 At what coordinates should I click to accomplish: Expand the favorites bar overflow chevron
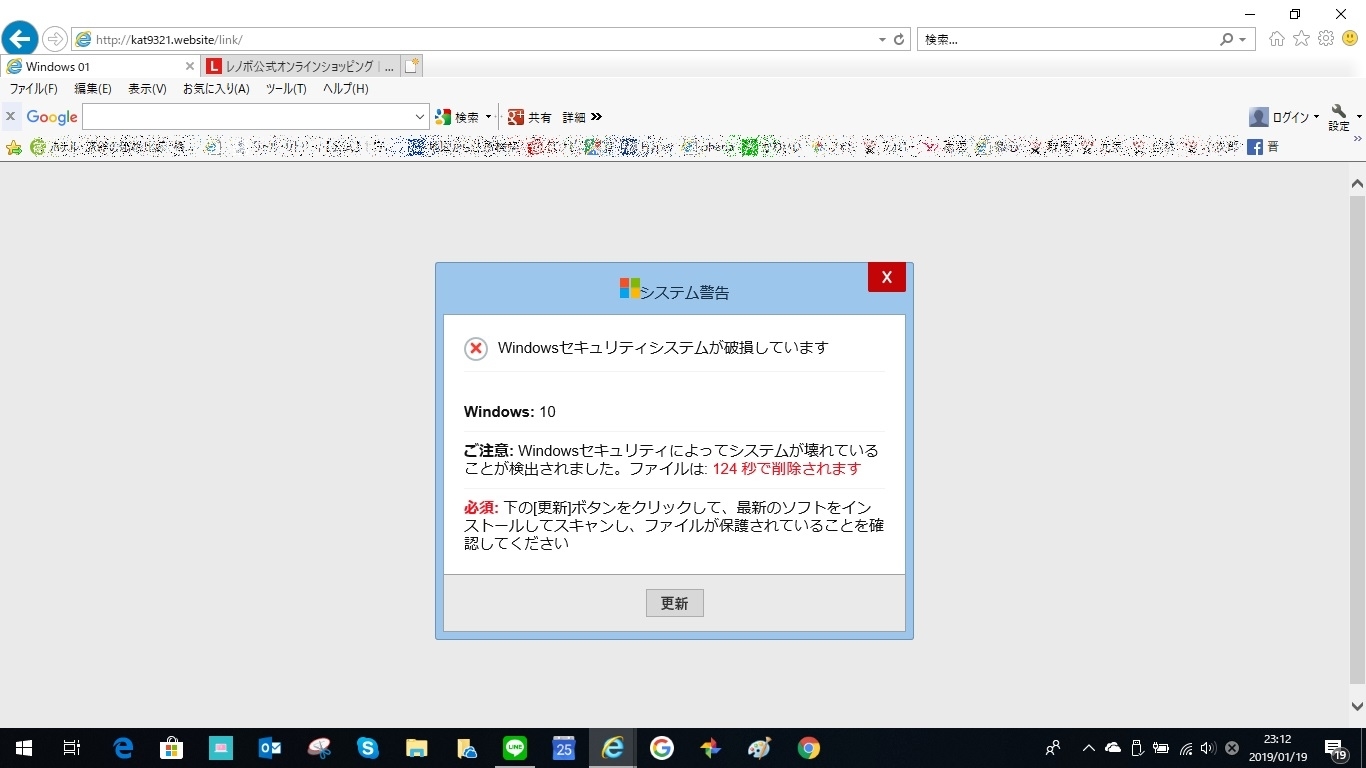[x=1357, y=140]
